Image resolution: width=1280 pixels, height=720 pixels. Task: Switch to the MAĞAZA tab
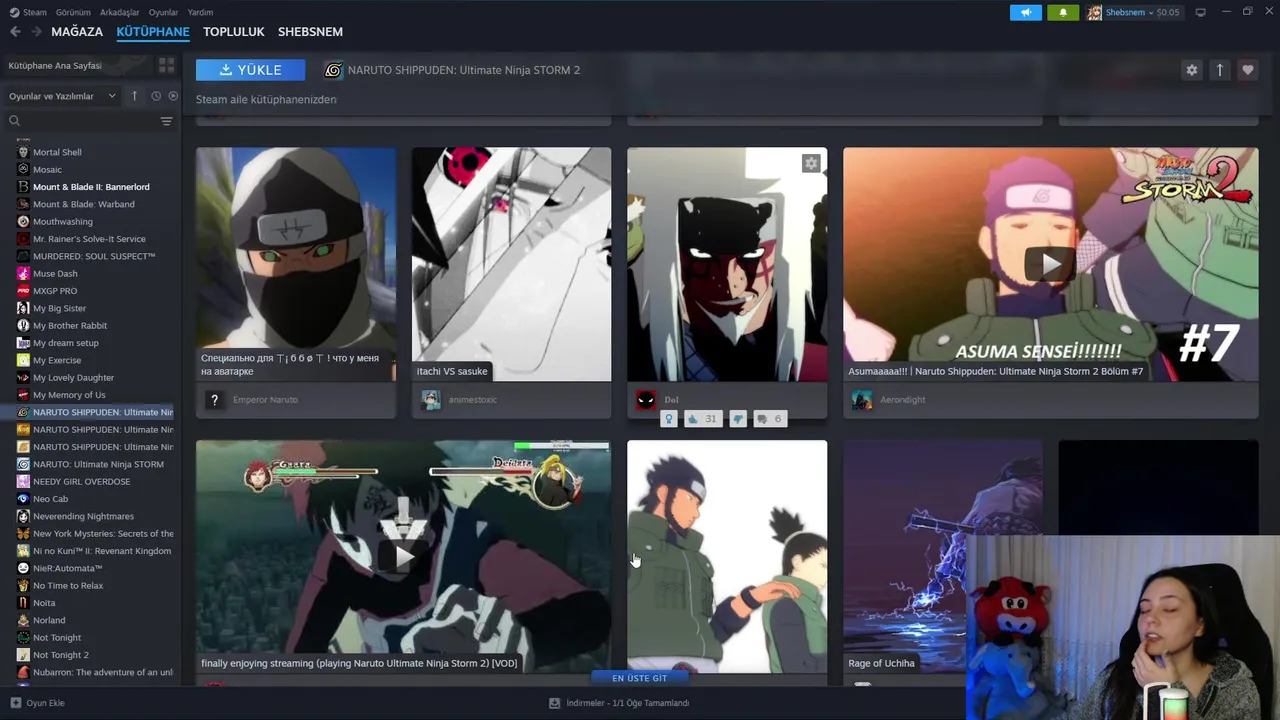(77, 32)
